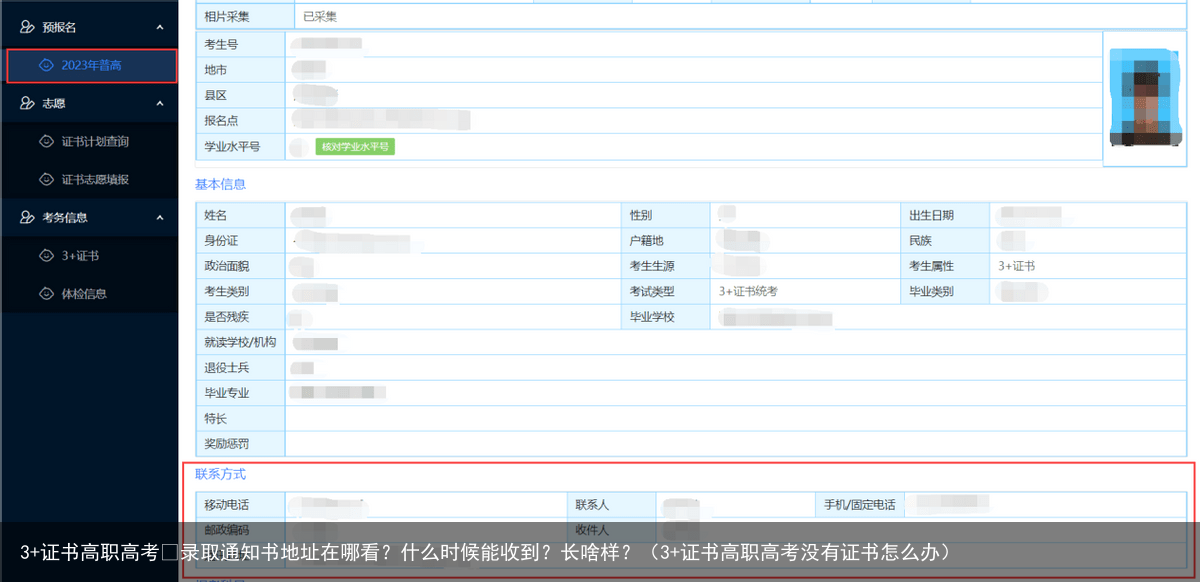
Task: Collapse the 预报名 section
Action: pyautogui.click(x=158, y=26)
